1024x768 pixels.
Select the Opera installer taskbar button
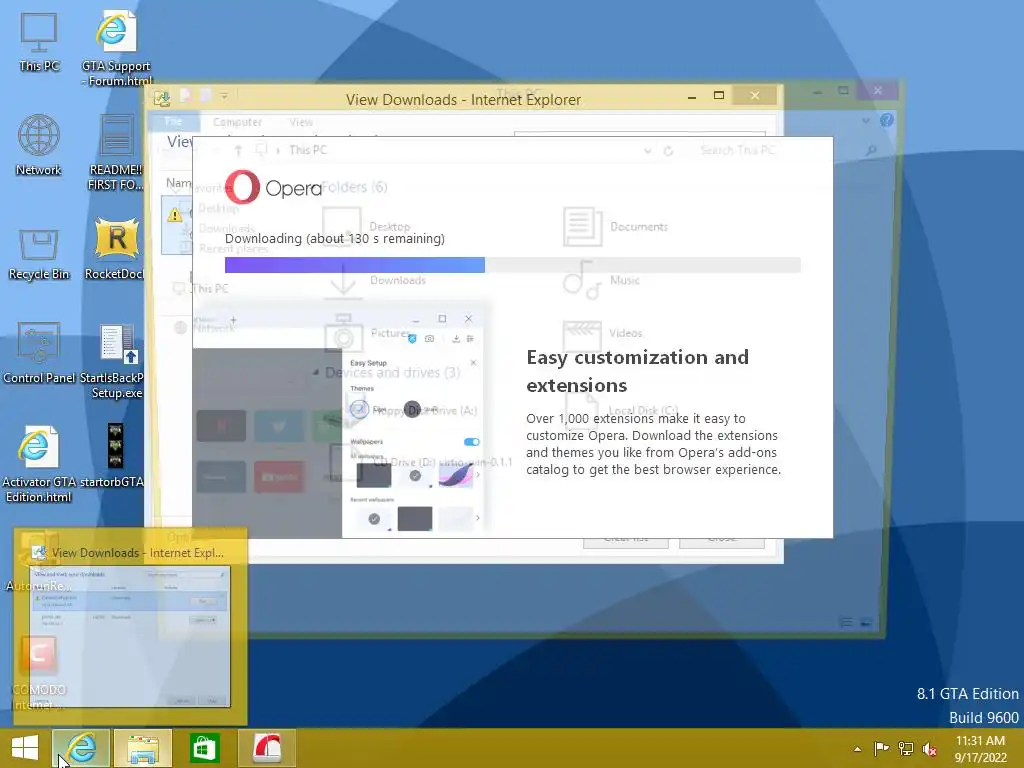(266, 748)
